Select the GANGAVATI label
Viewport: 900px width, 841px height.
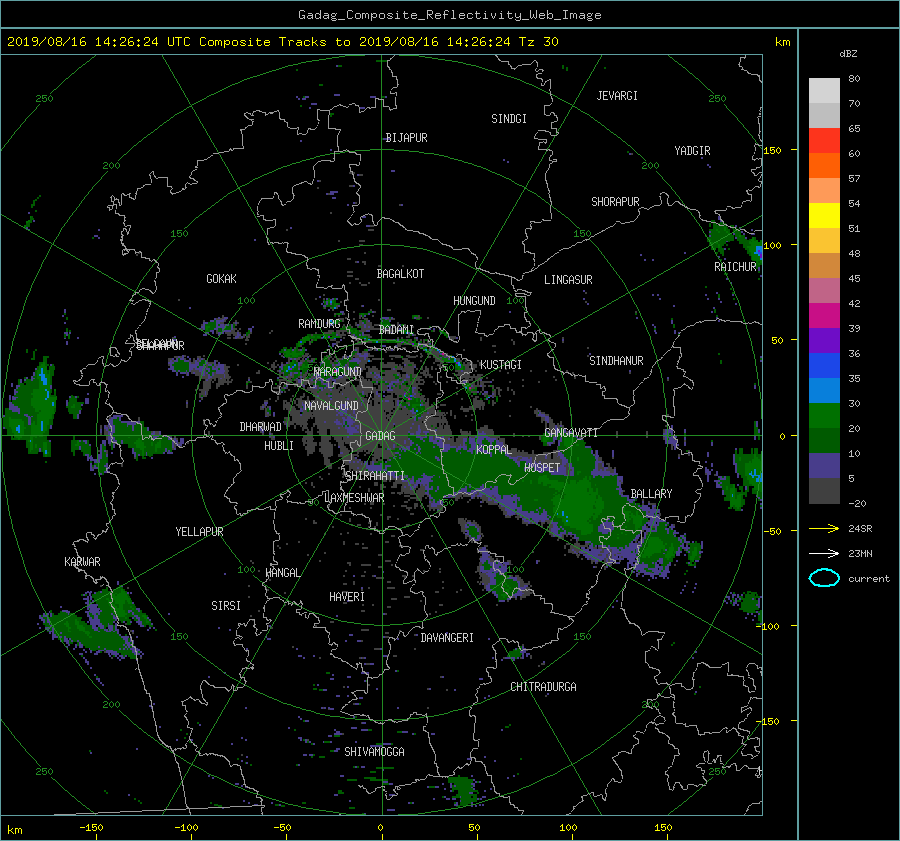point(571,433)
